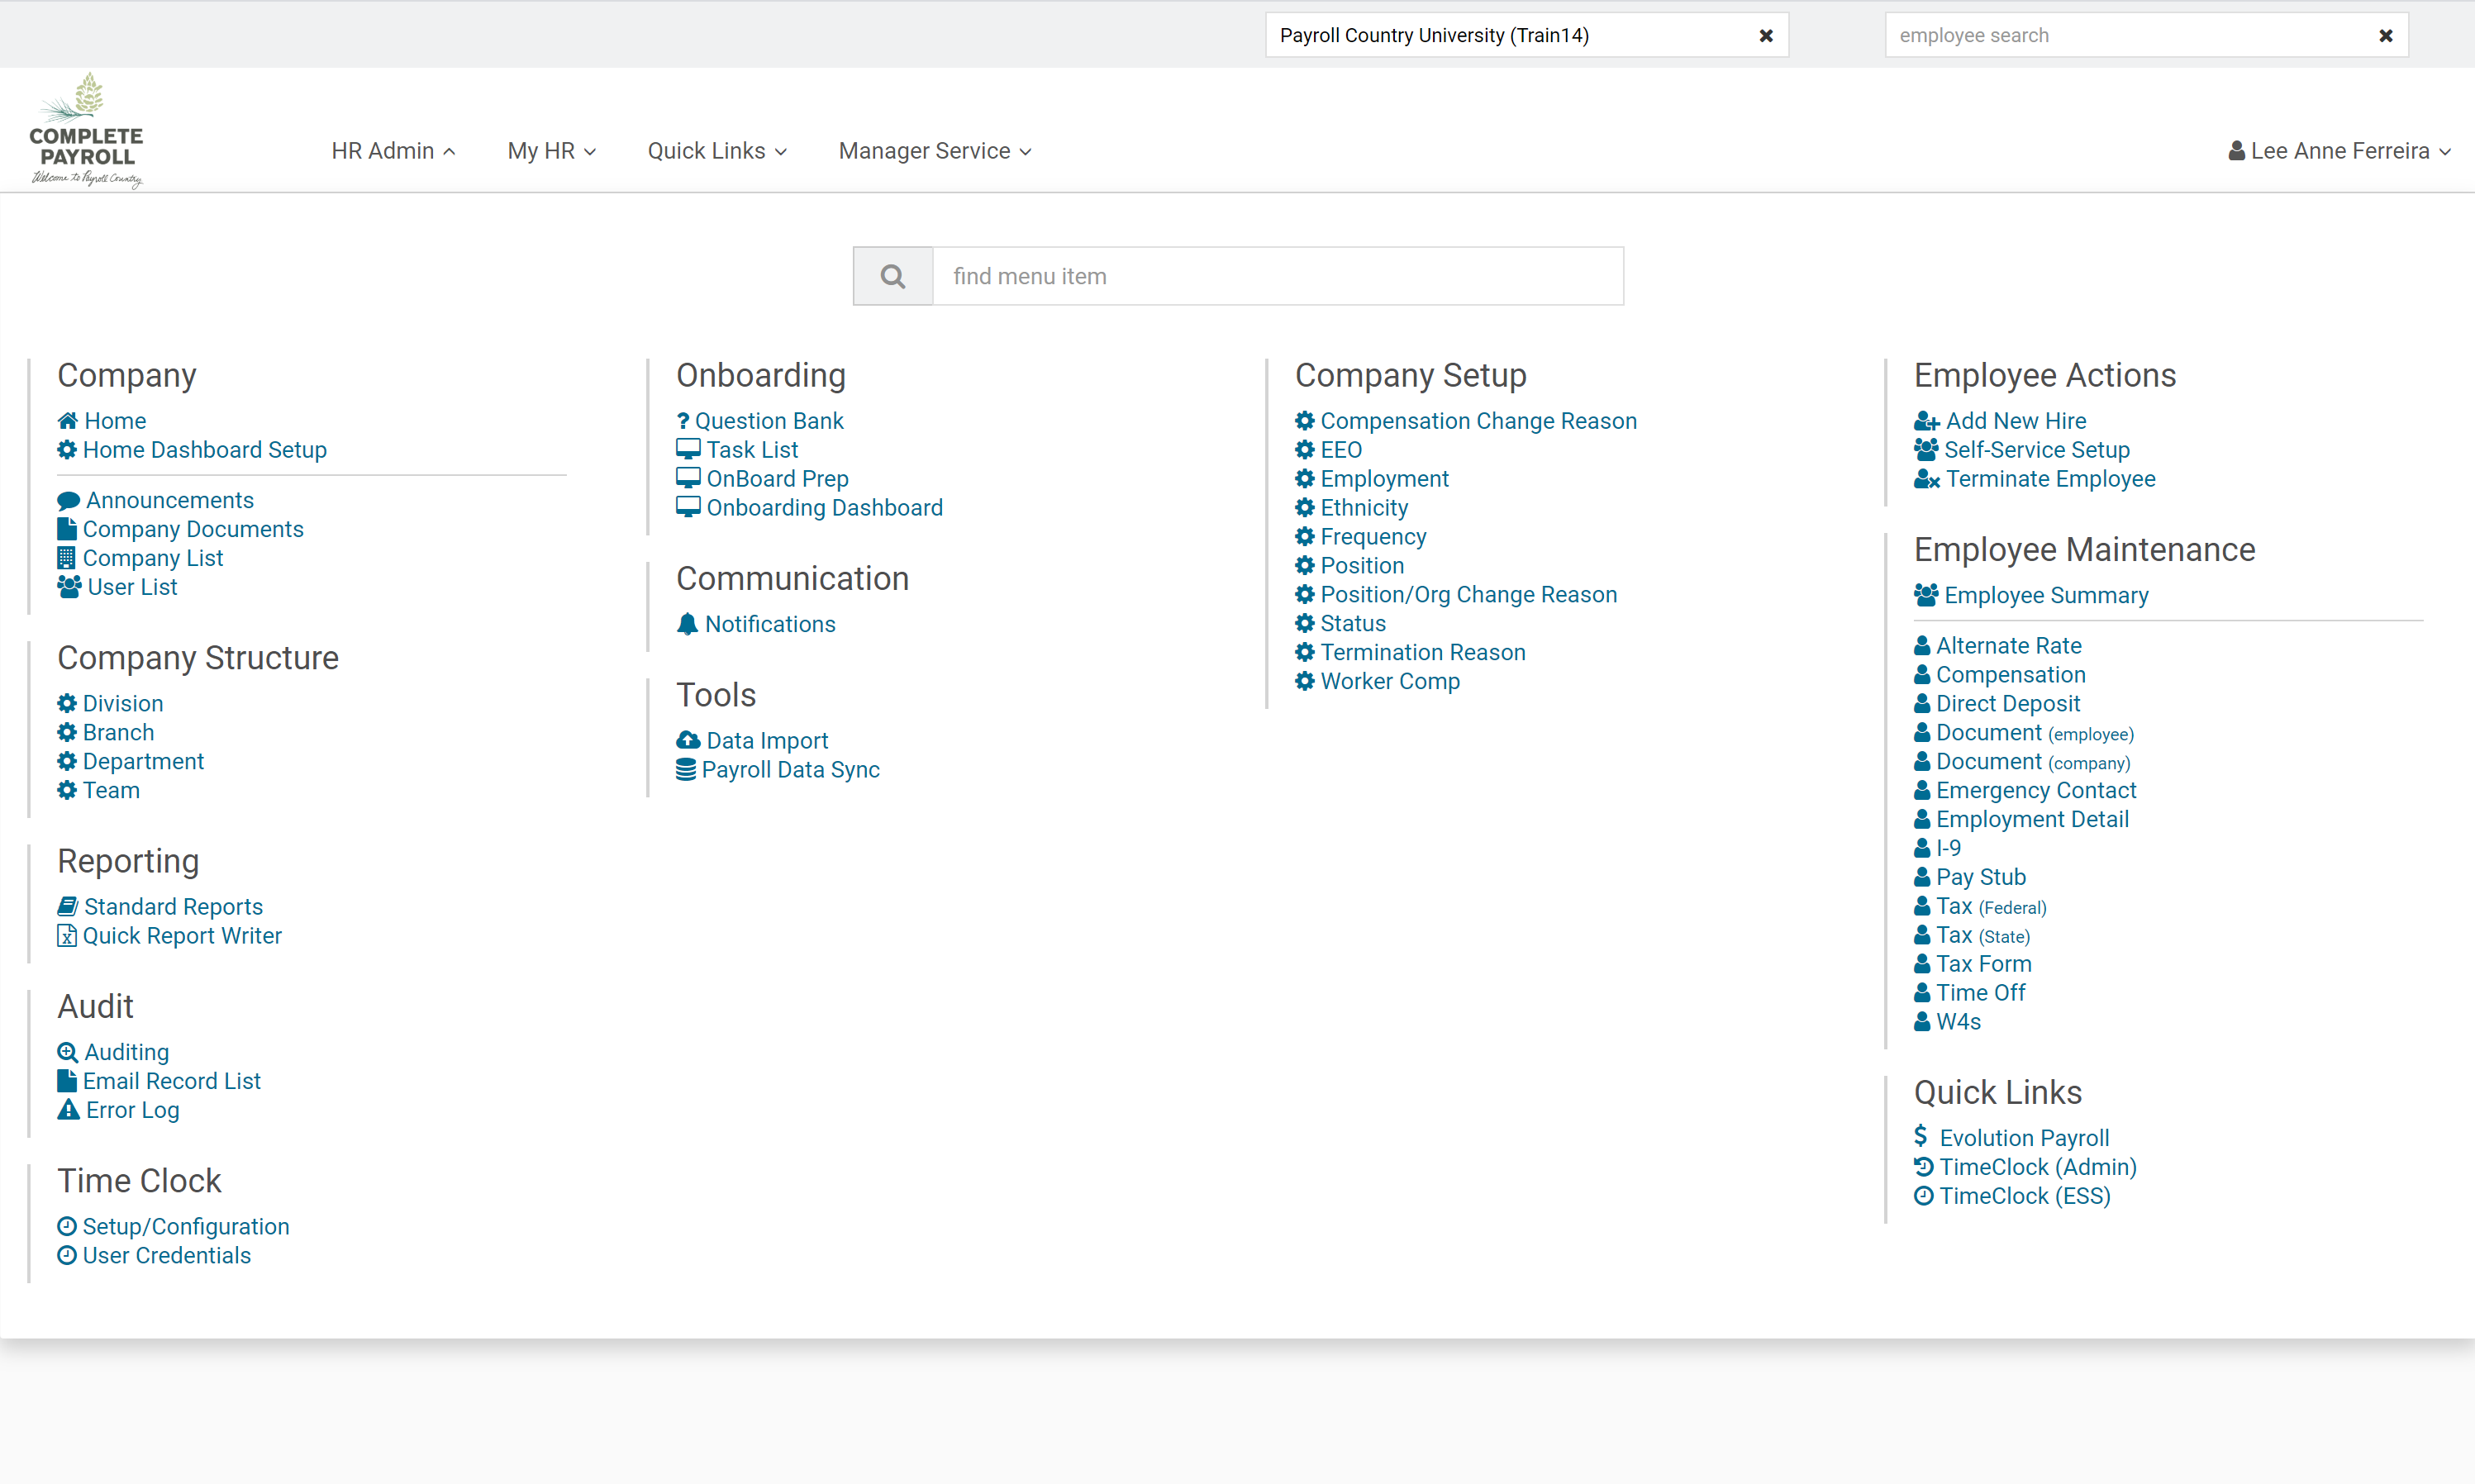The image size is (2475, 1484).
Task: Open the Branch setup link
Action: [119, 733]
